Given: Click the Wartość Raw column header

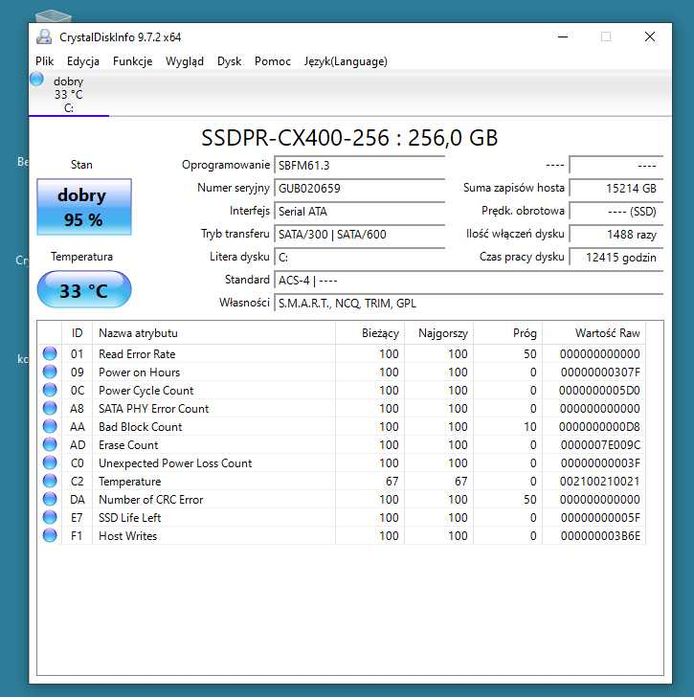Looking at the screenshot, I should coord(594,333).
